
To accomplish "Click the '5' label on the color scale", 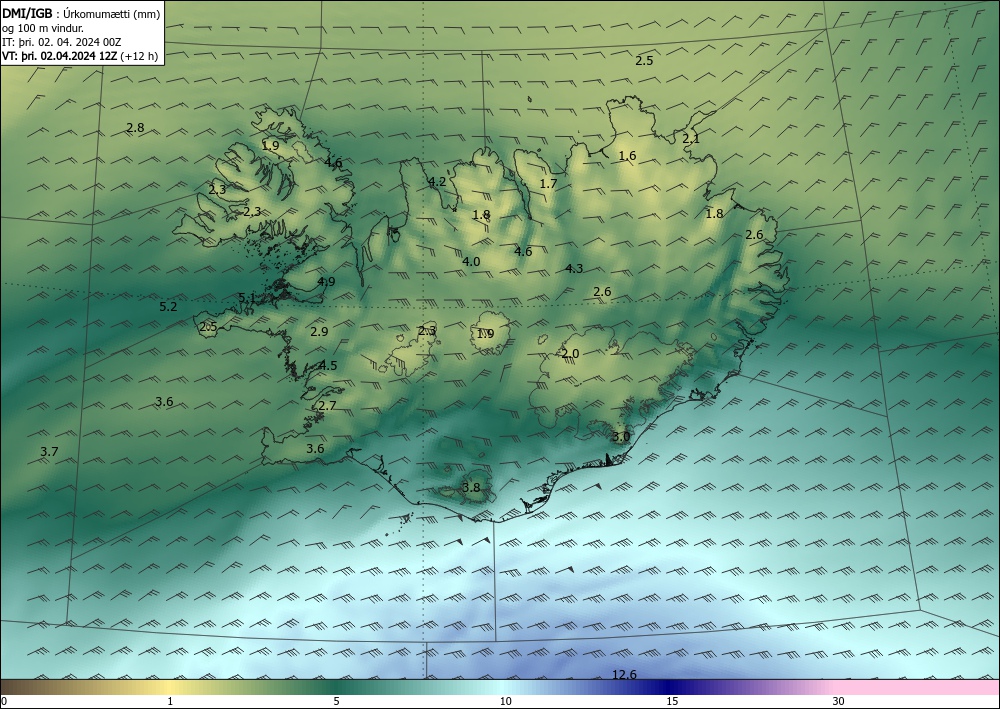I will (x=336, y=702).
